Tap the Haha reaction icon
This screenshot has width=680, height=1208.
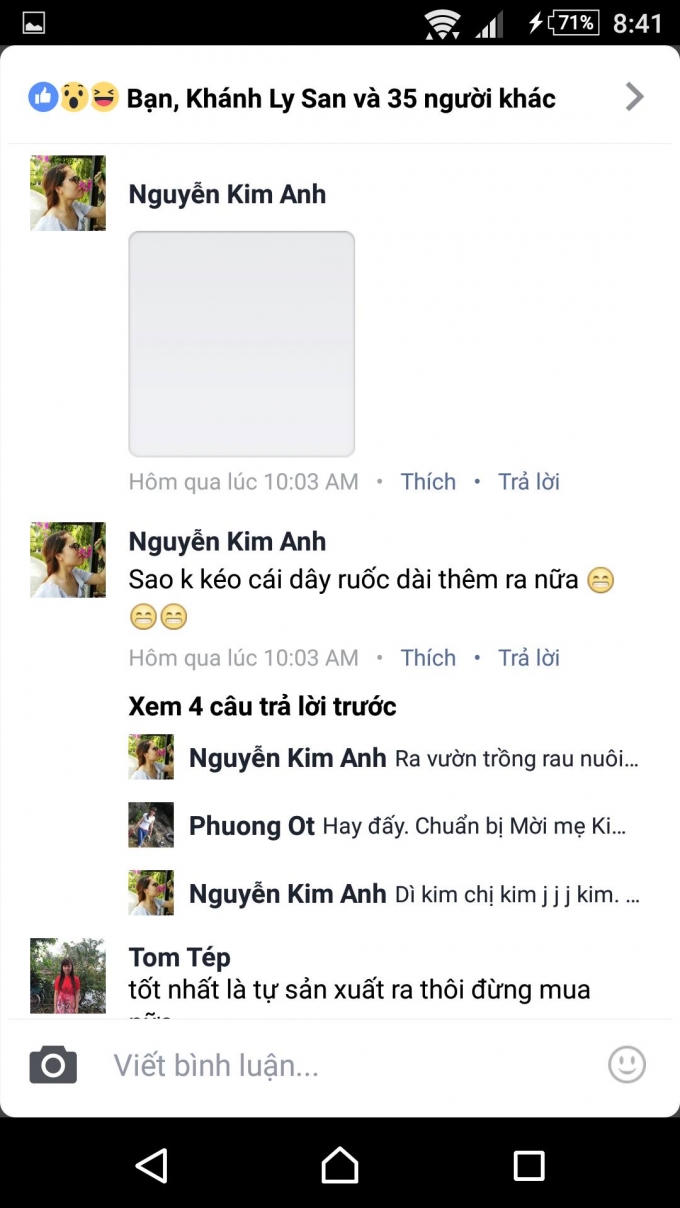click(101, 96)
